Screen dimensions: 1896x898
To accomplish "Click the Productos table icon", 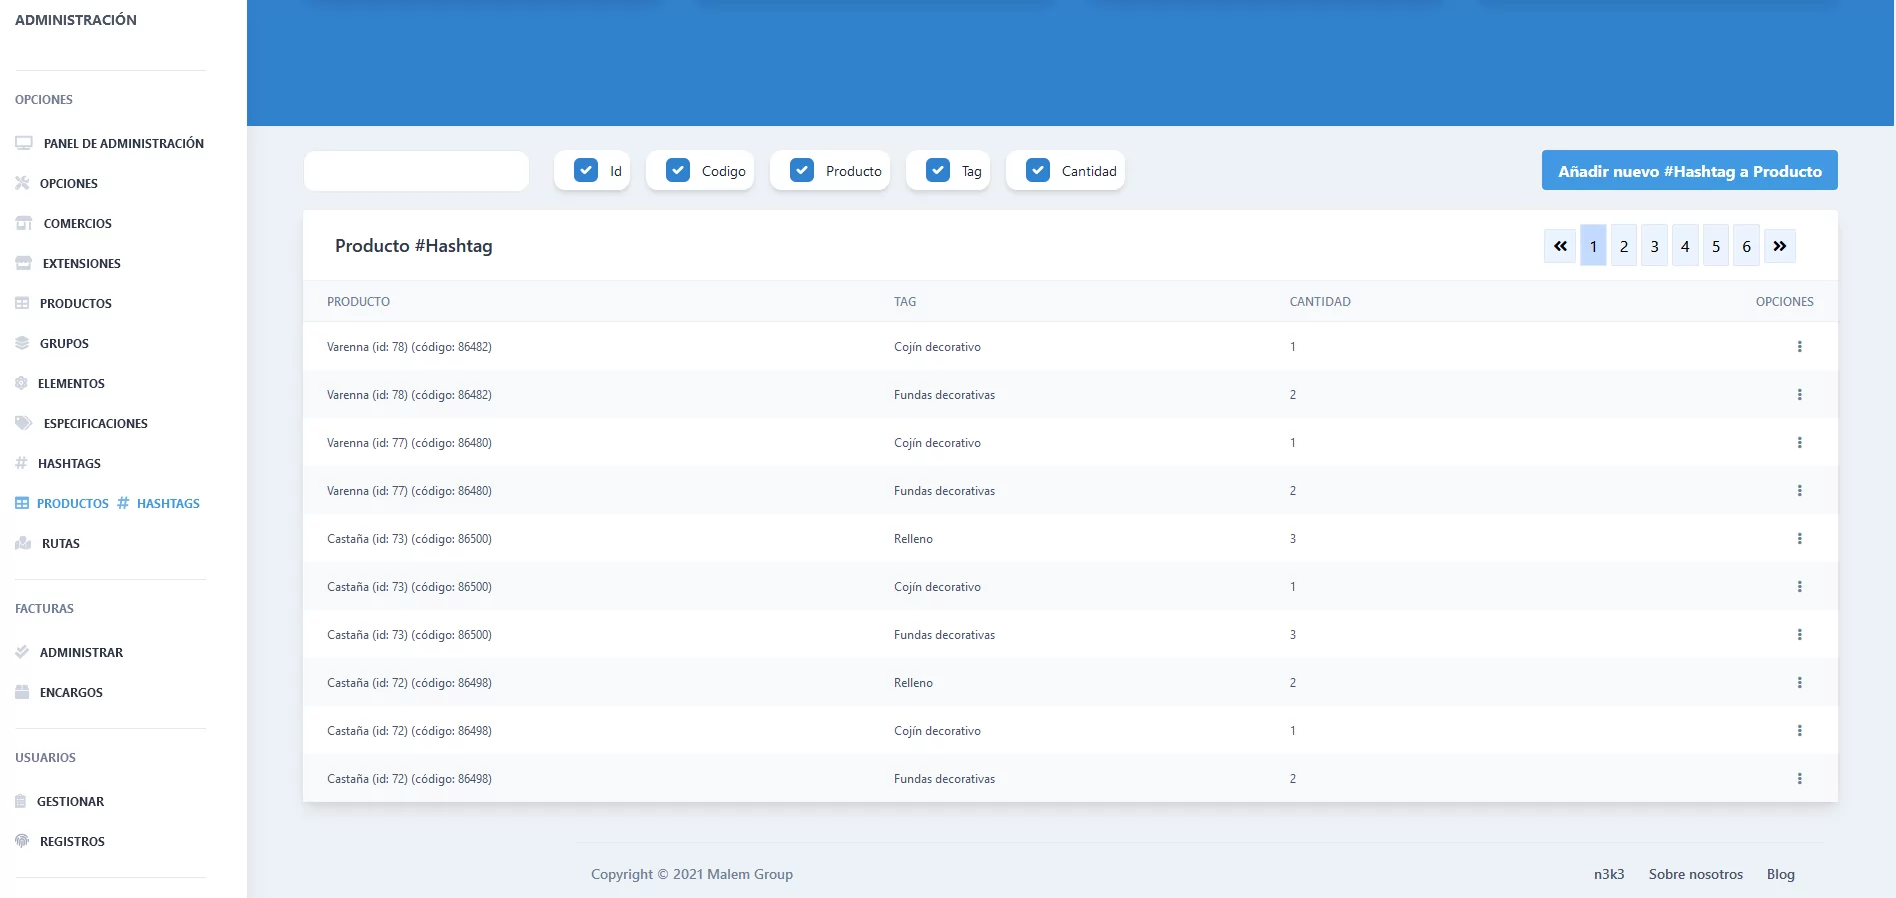I will 22,303.
